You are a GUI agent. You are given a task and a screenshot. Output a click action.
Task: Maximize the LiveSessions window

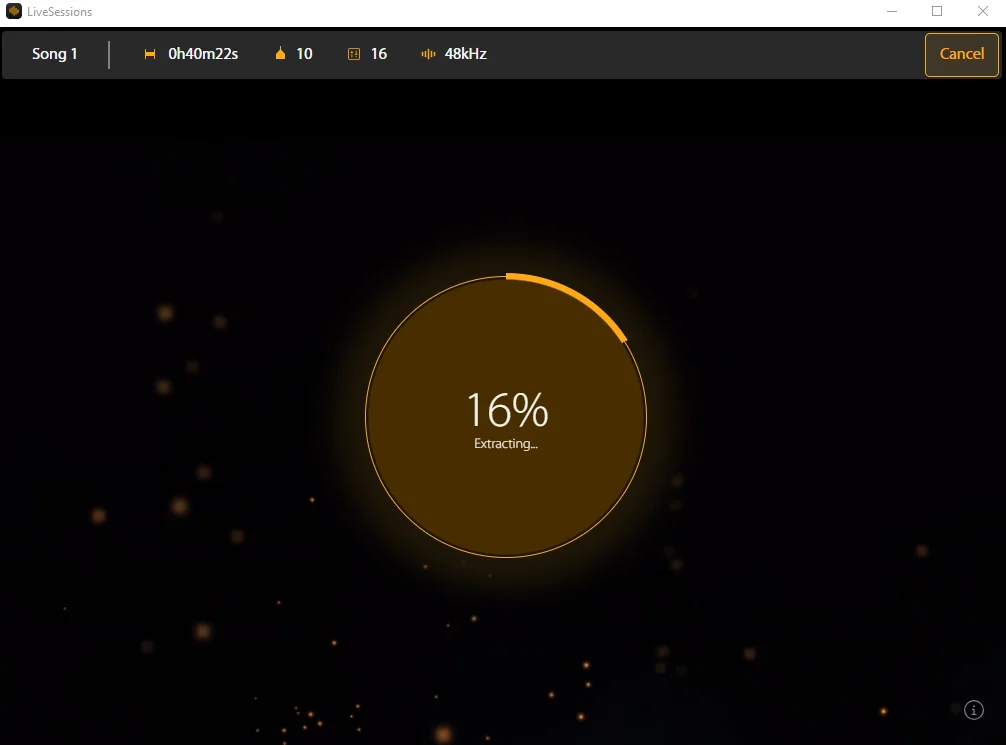coord(937,12)
